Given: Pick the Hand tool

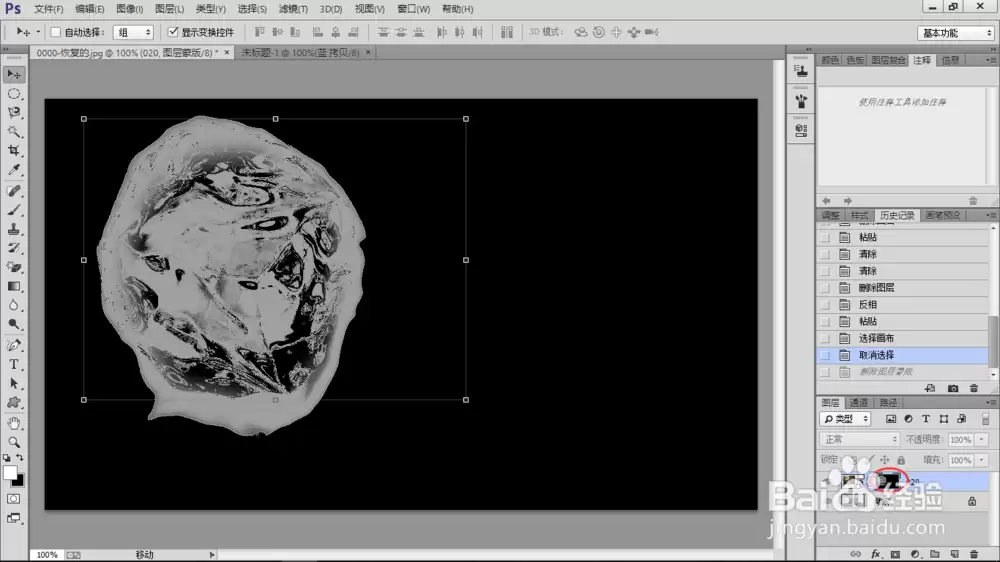Looking at the screenshot, I should tap(13, 423).
